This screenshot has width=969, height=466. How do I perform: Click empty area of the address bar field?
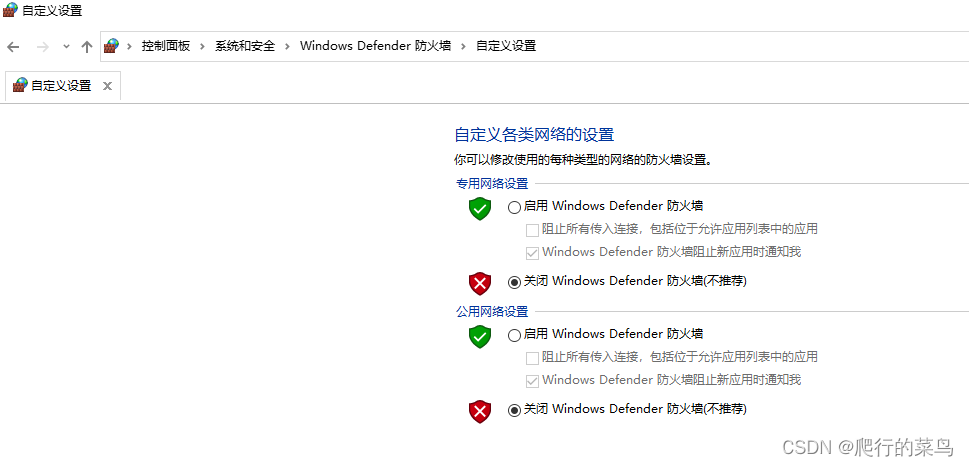751,46
